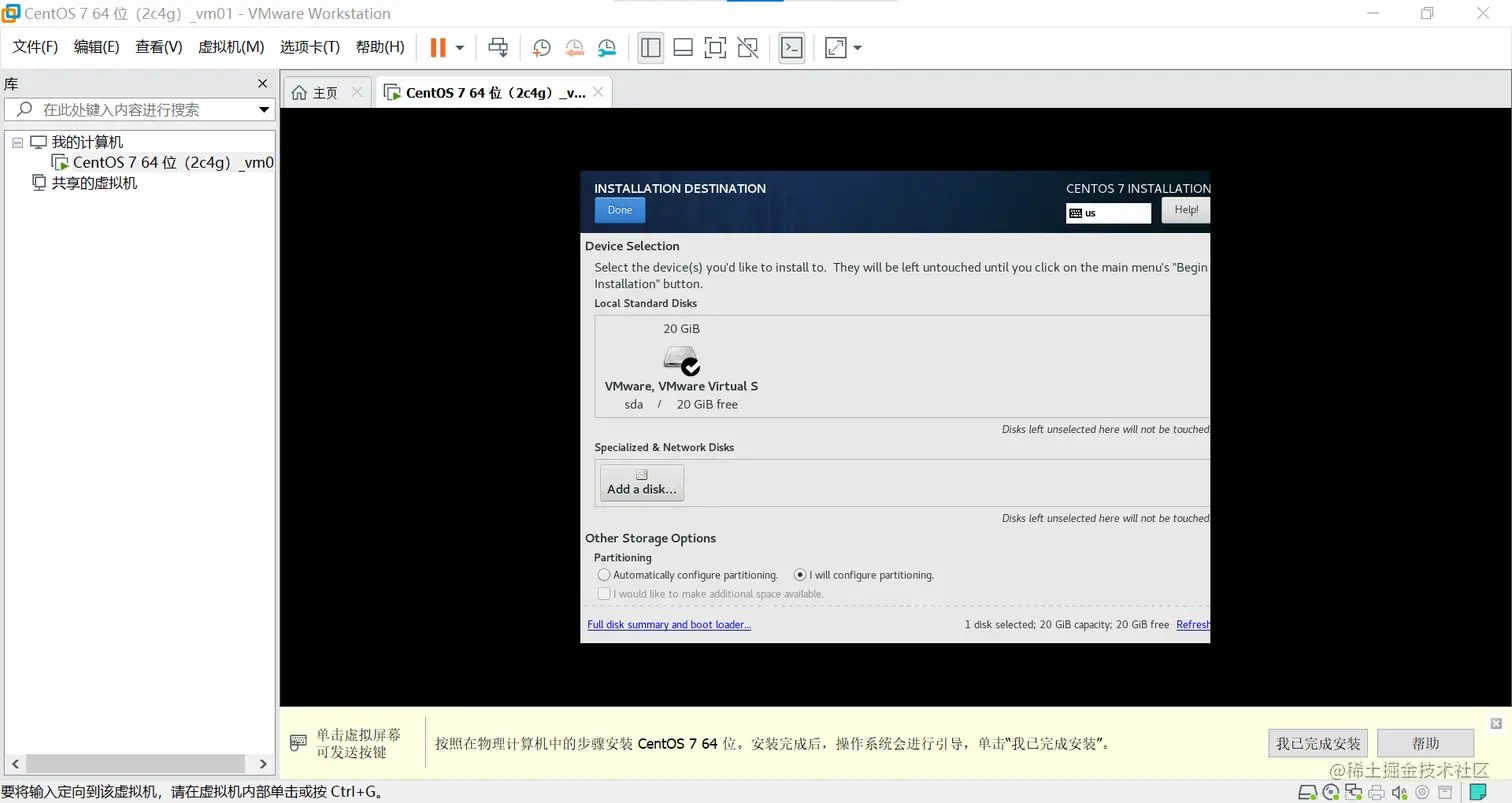Open the 虚拟机(M) menu
This screenshot has height=803, width=1512.
click(x=231, y=47)
